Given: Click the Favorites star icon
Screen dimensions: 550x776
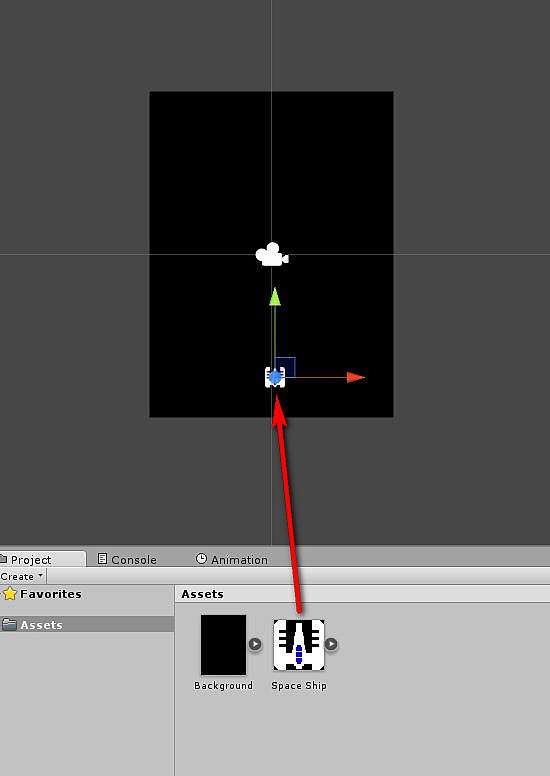Looking at the screenshot, I should click(9, 594).
